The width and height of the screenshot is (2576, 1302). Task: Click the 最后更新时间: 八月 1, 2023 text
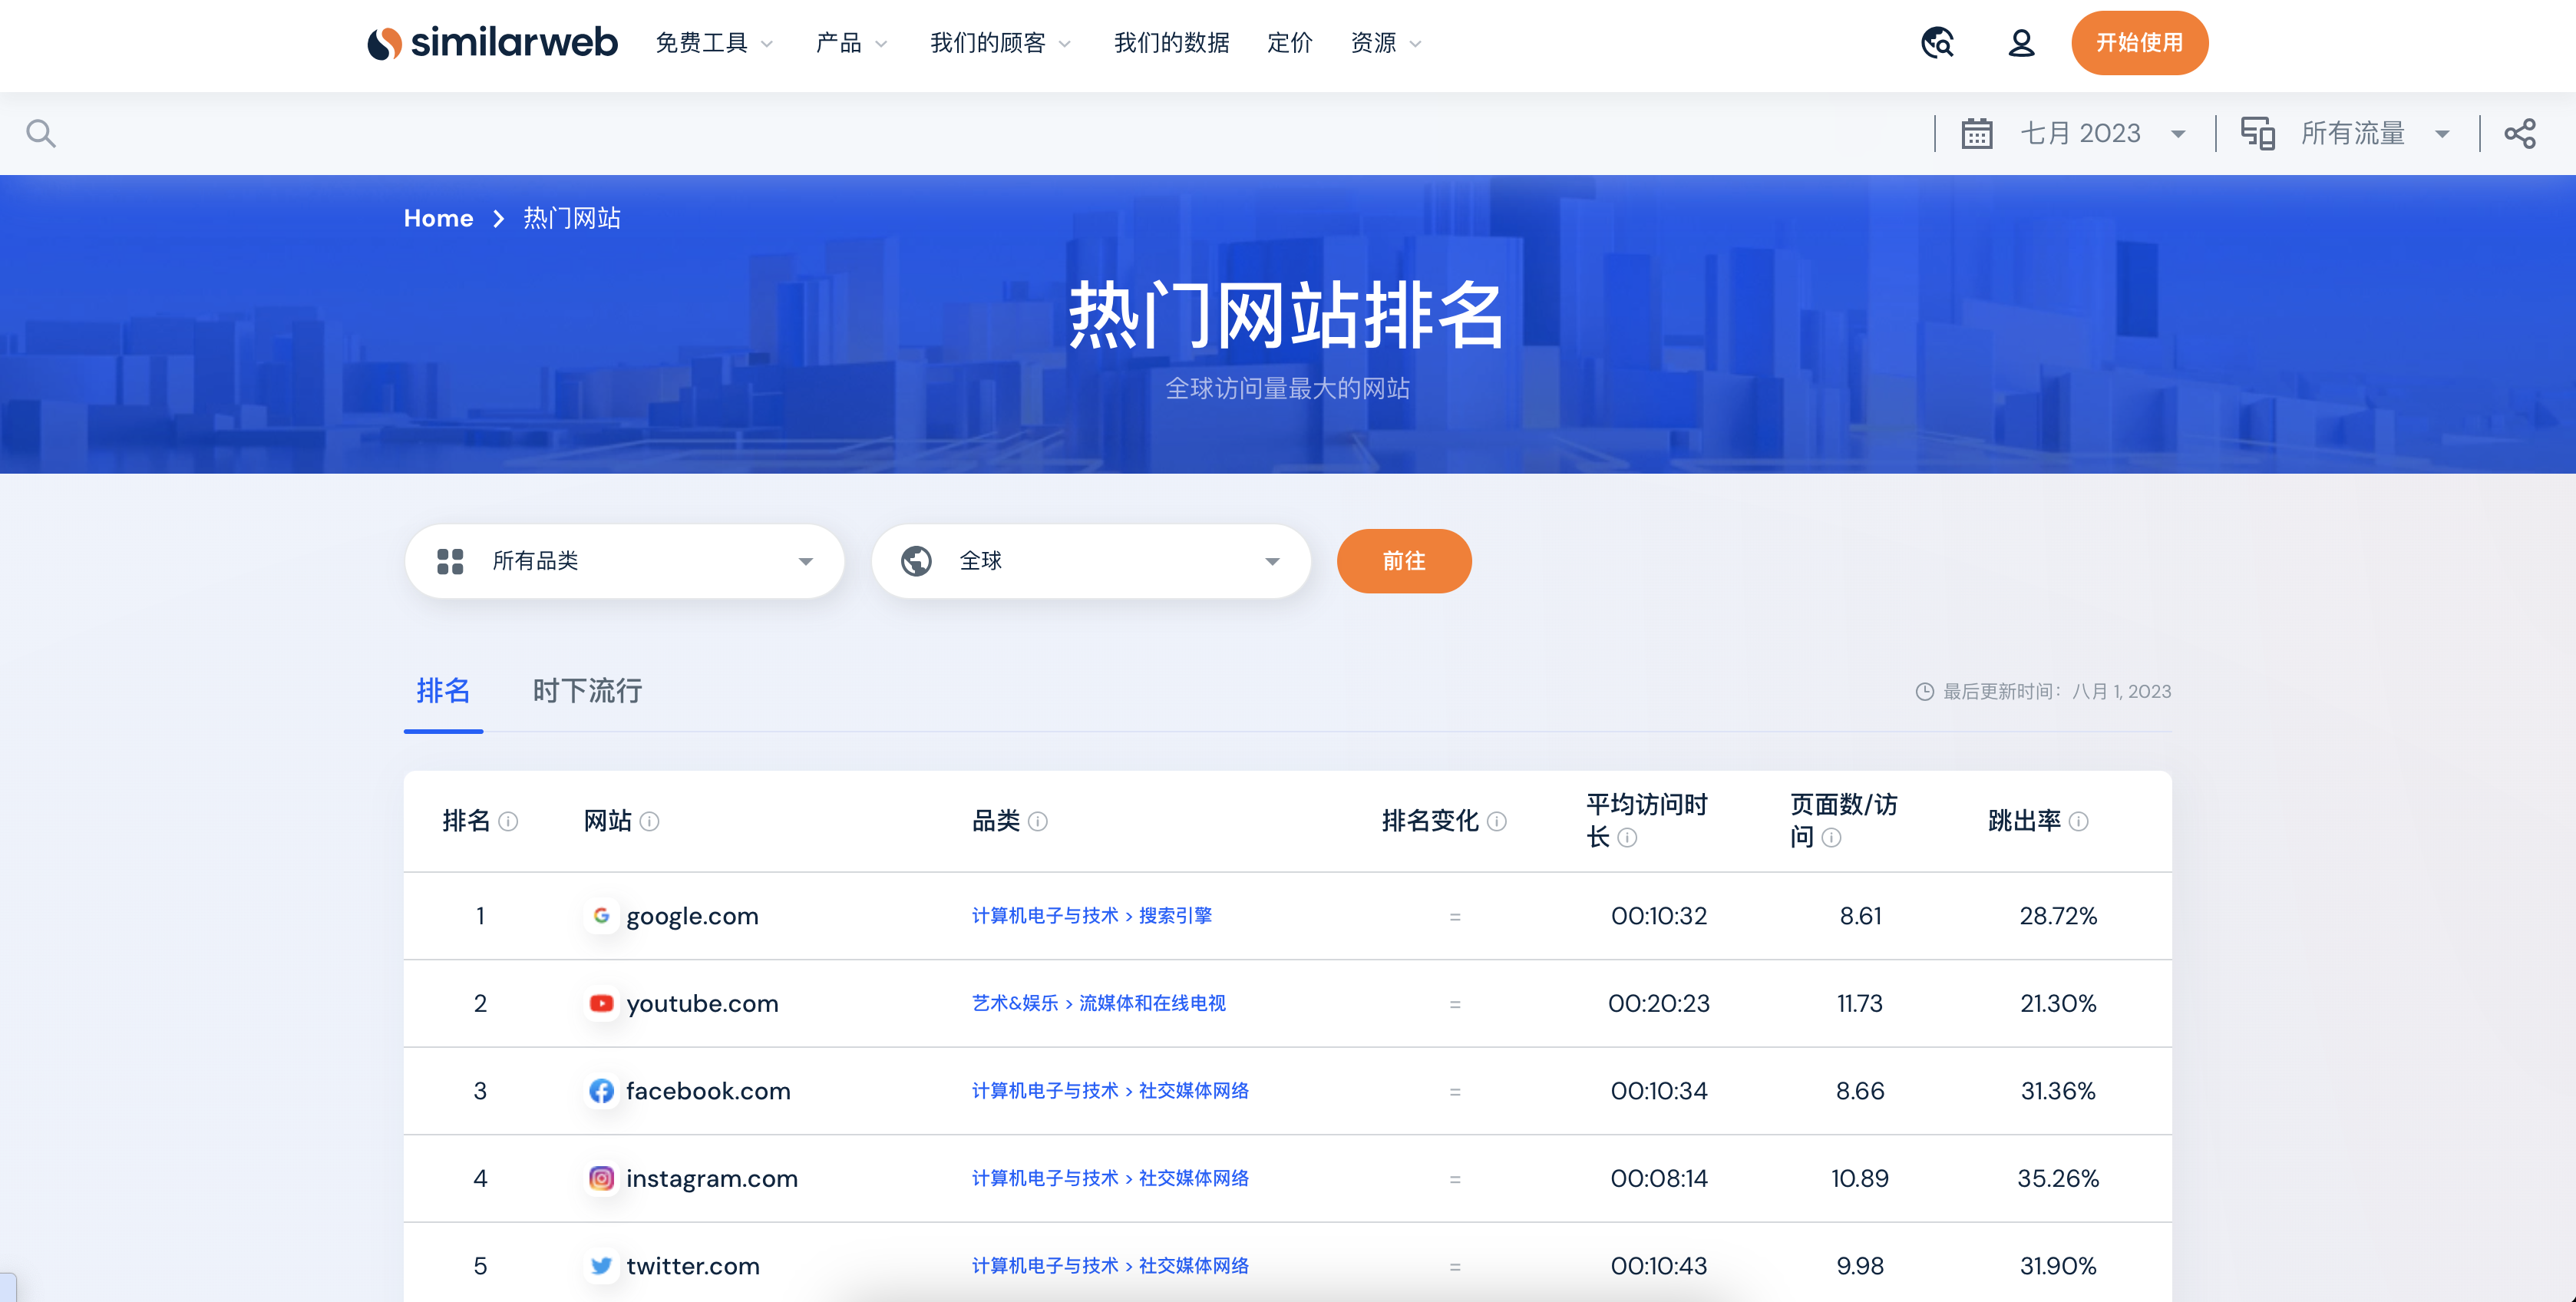click(2056, 691)
